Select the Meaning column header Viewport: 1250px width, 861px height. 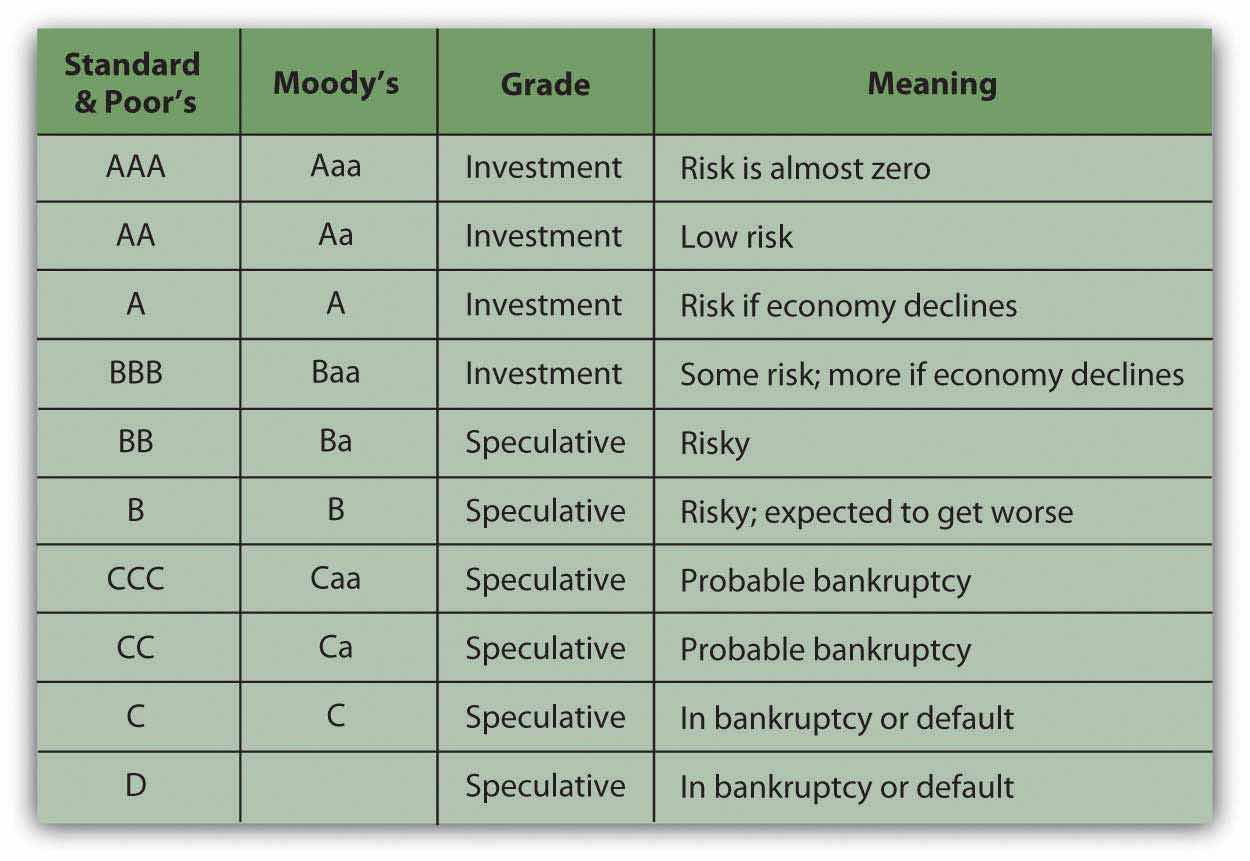(x=931, y=83)
